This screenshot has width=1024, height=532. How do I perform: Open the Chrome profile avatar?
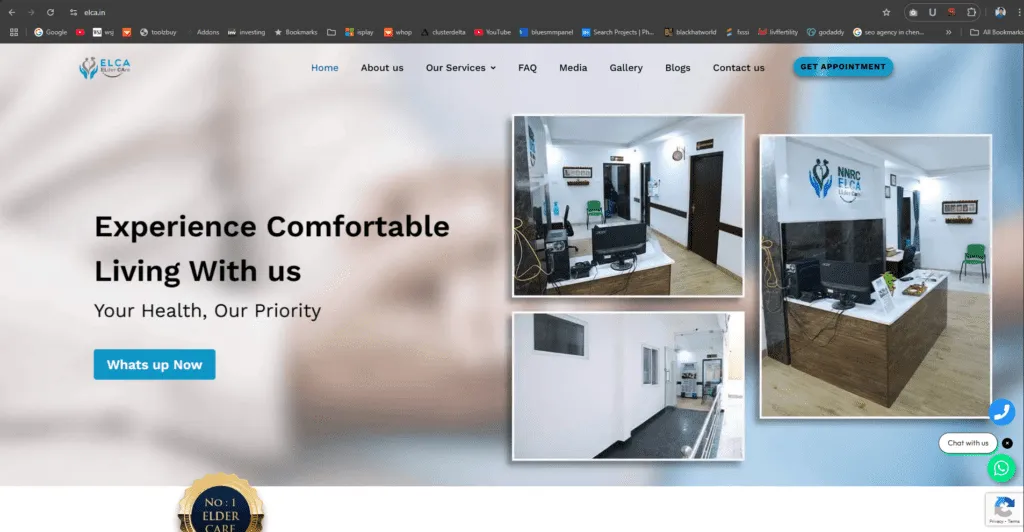coord(1000,12)
